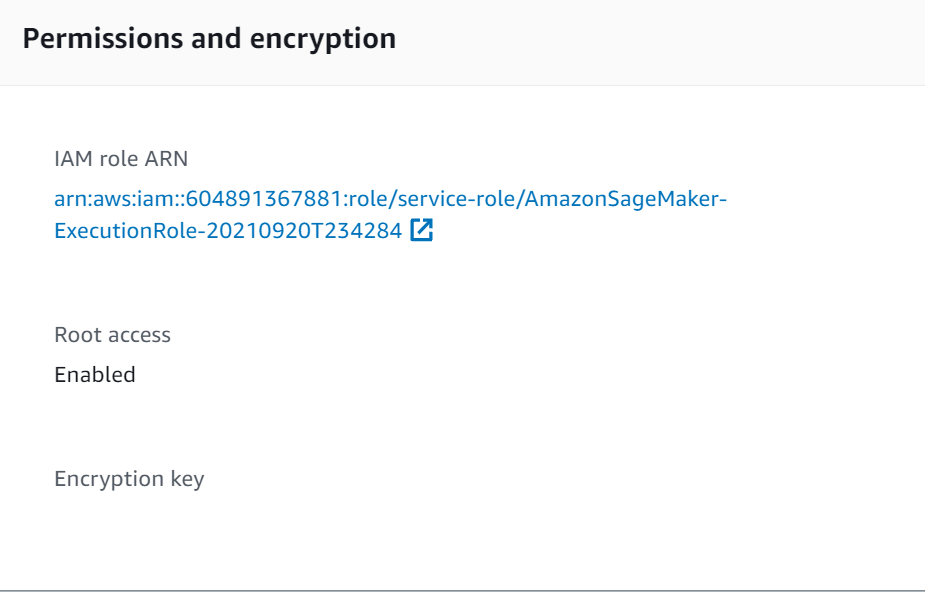Select the 'Permissions and encryption' panel heading
This screenshot has width=925, height=592.
pyautogui.click(x=209, y=39)
